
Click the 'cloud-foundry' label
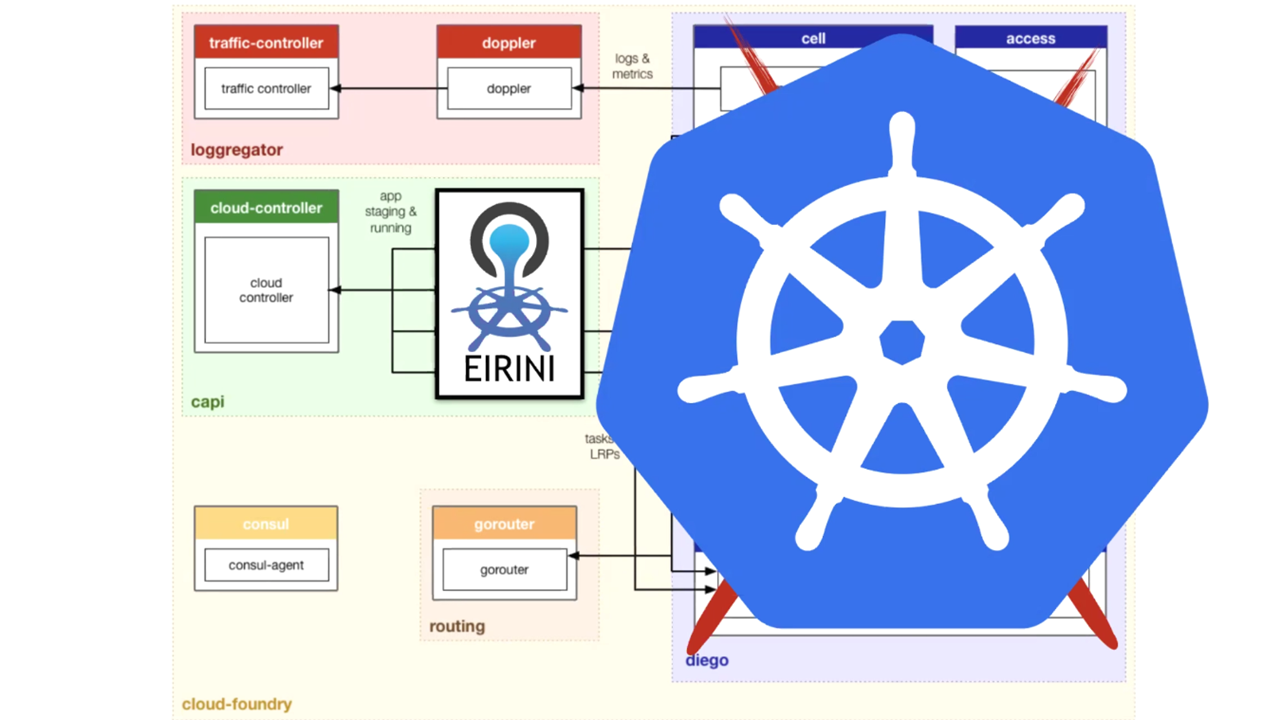(237, 704)
